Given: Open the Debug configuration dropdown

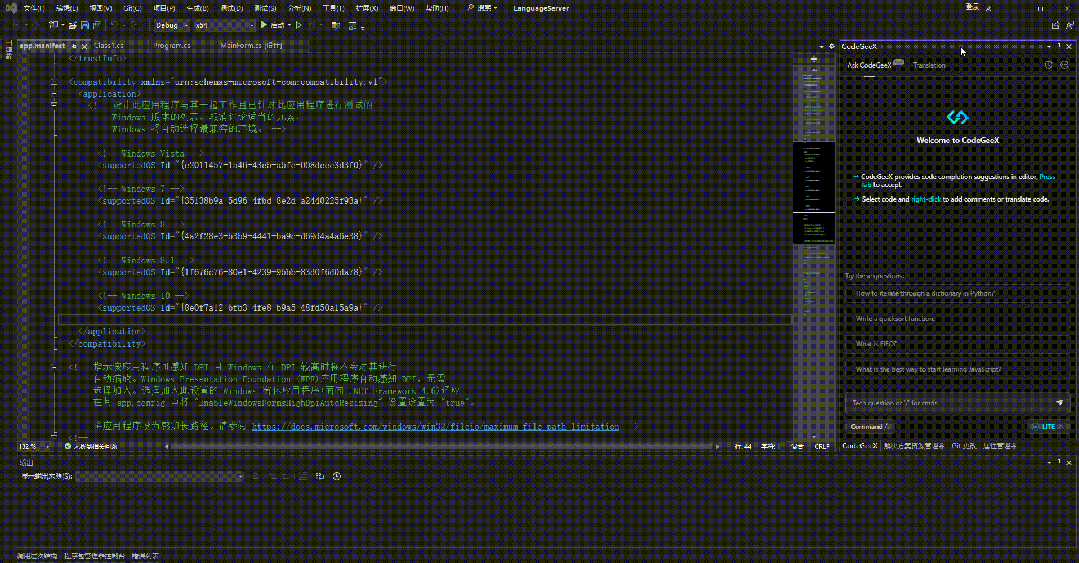Looking at the screenshot, I should (x=171, y=25).
